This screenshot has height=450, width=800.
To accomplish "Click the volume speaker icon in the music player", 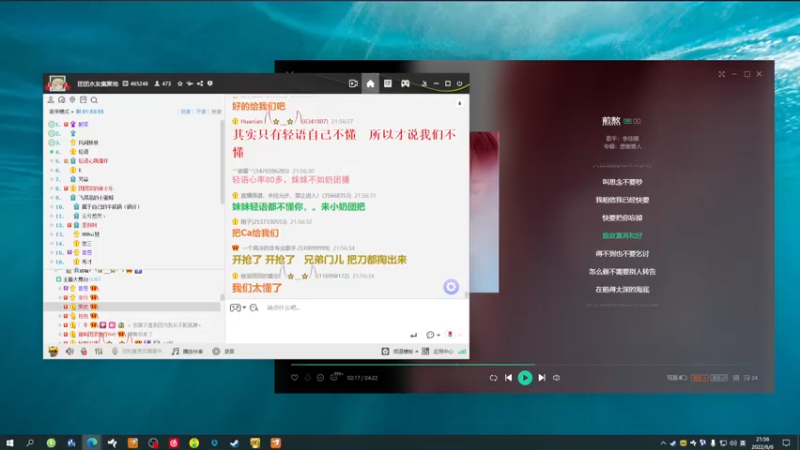I will (x=557, y=378).
